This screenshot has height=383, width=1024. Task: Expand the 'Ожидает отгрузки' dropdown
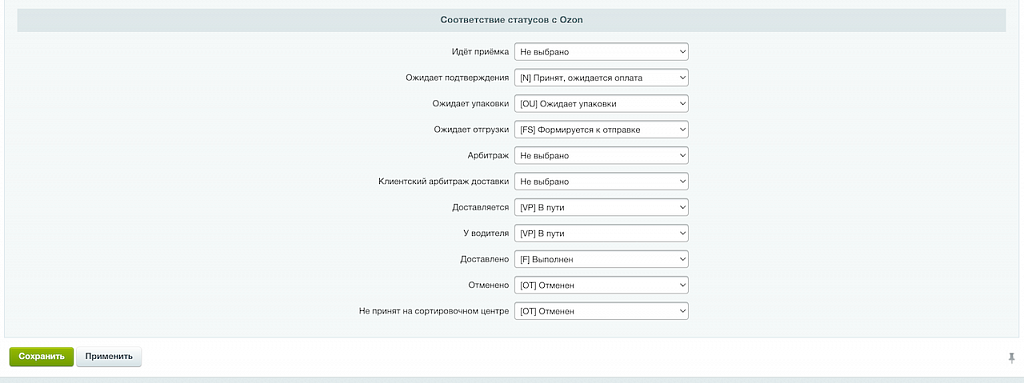[x=601, y=130]
